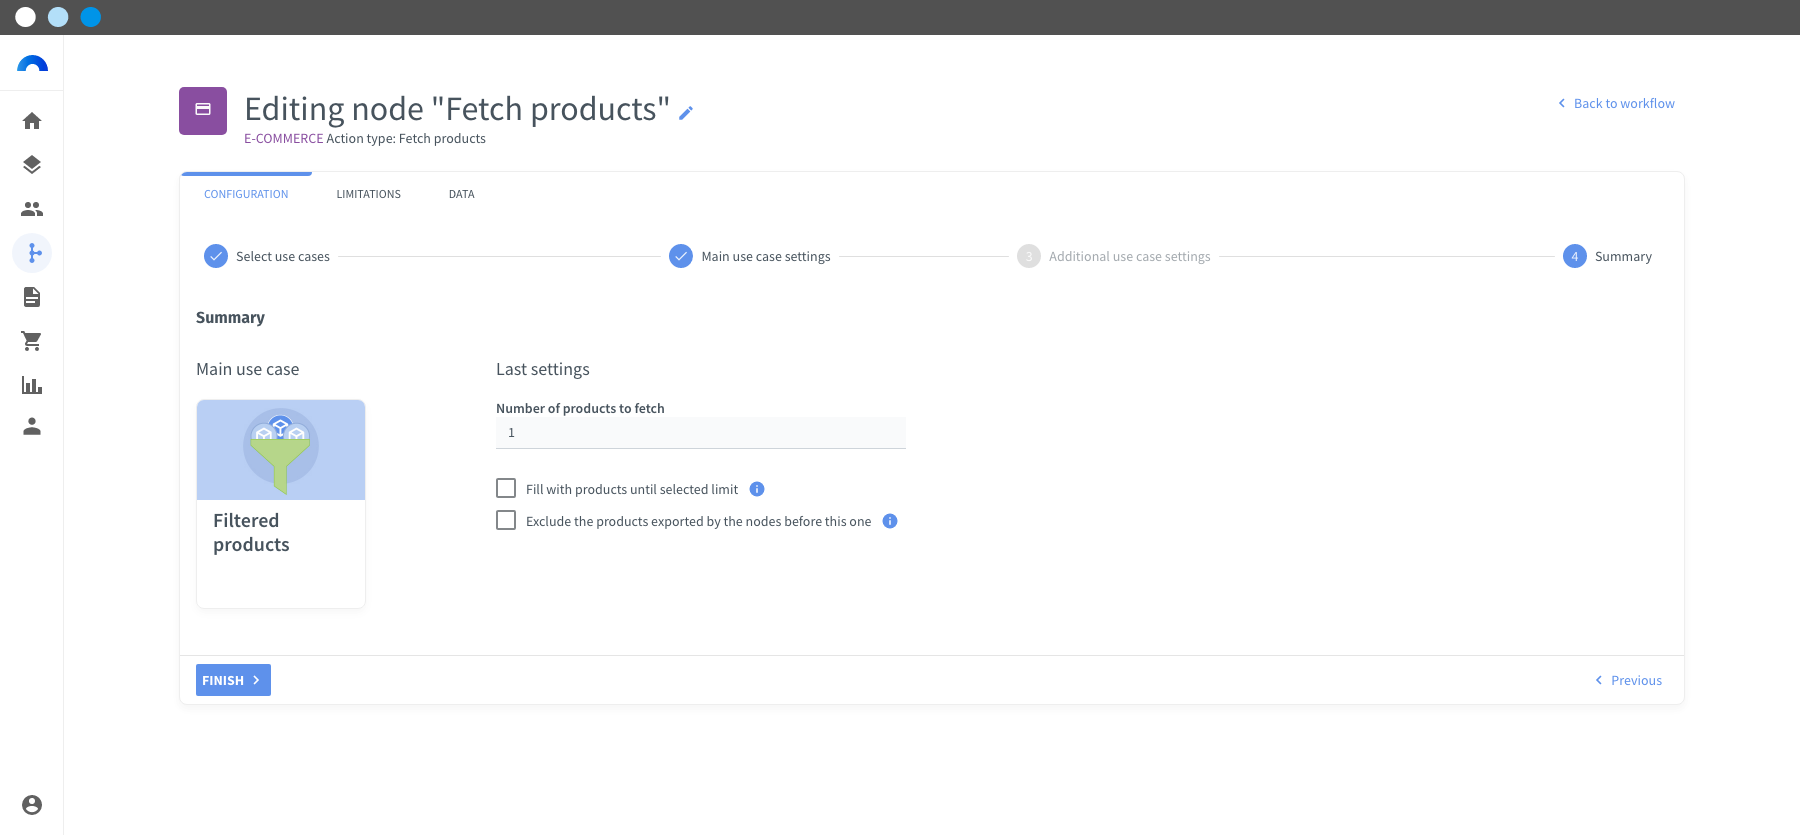Open the workflow branch icon in sidebar
This screenshot has width=1800, height=835.
[32, 253]
